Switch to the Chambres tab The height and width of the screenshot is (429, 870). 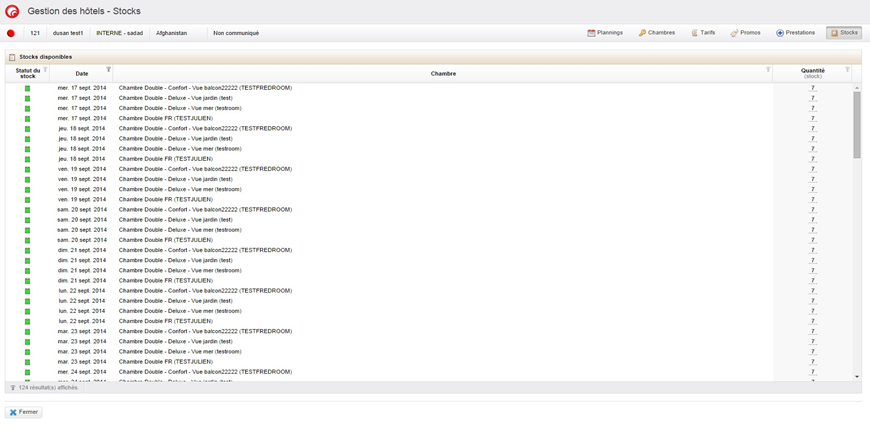[657, 33]
